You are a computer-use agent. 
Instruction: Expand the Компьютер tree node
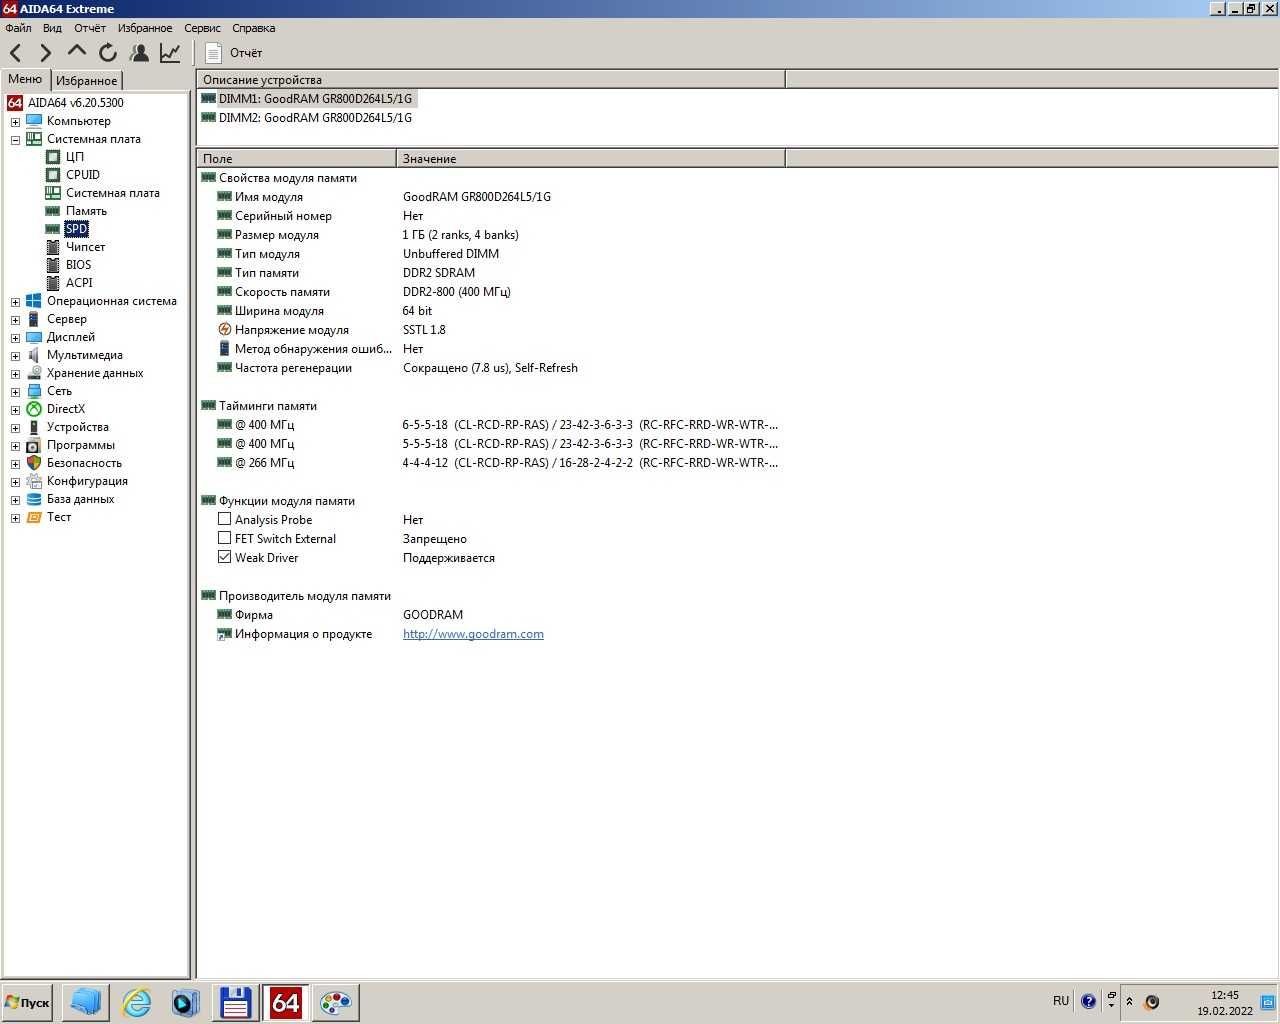[x=15, y=122]
